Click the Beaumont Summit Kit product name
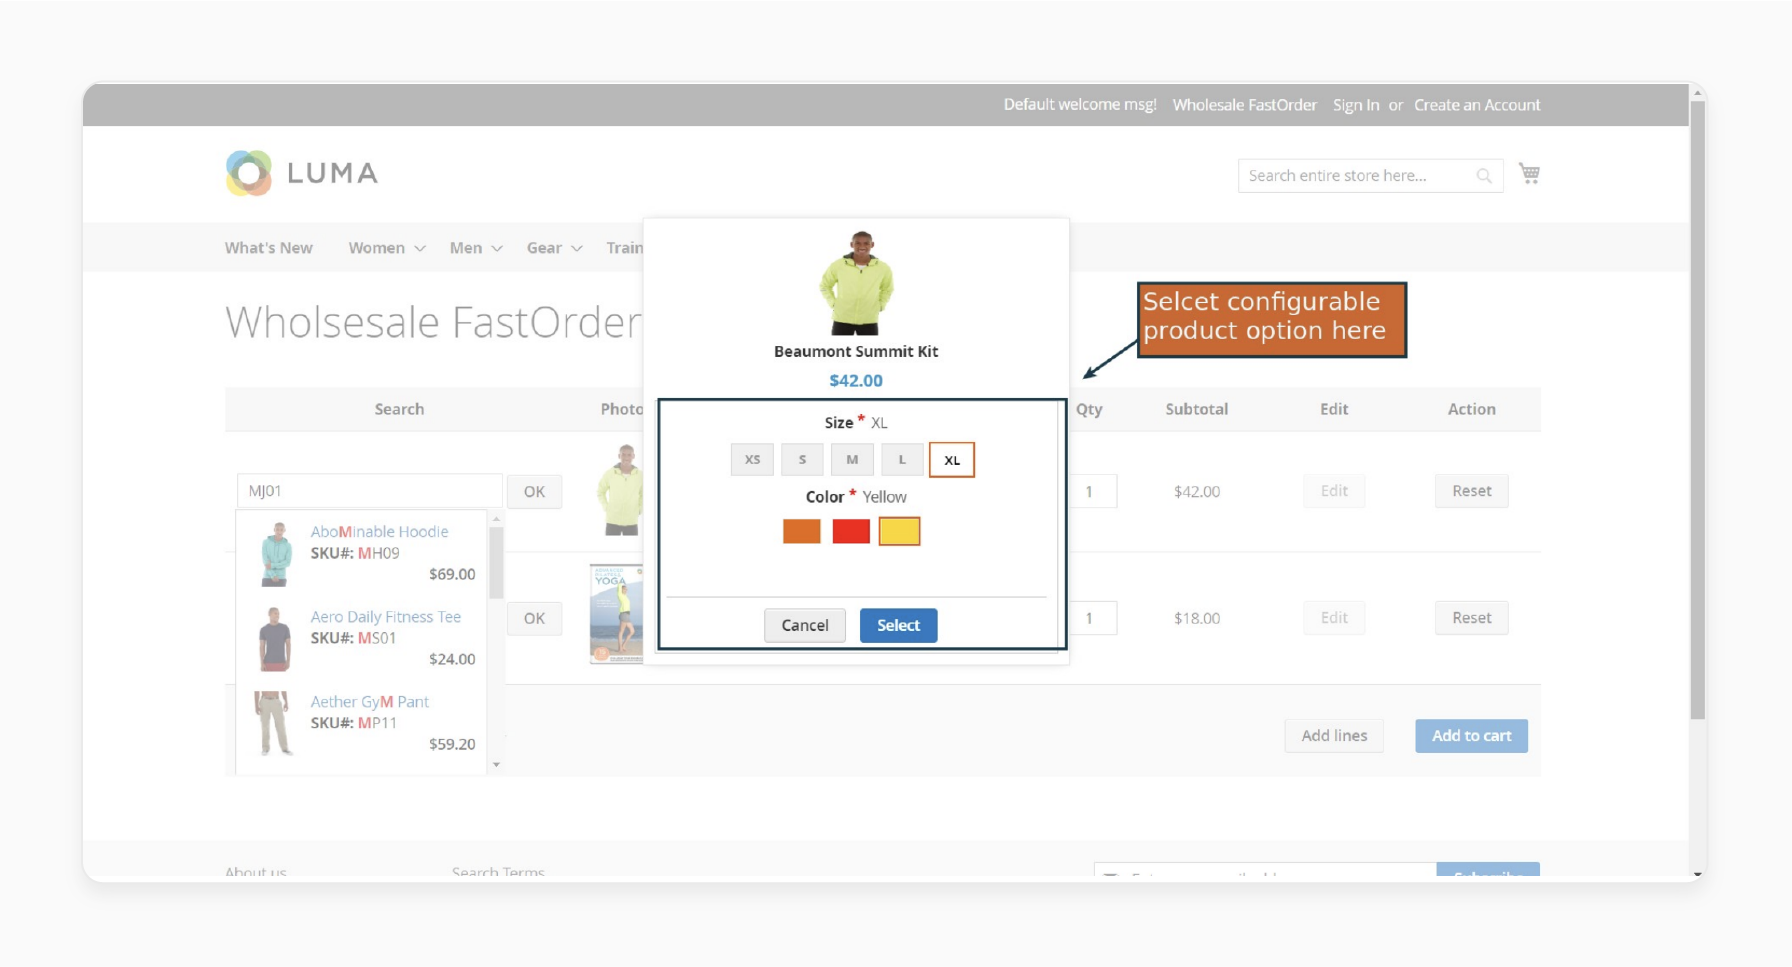Viewport: 1792px width, 967px height. [856, 352]
